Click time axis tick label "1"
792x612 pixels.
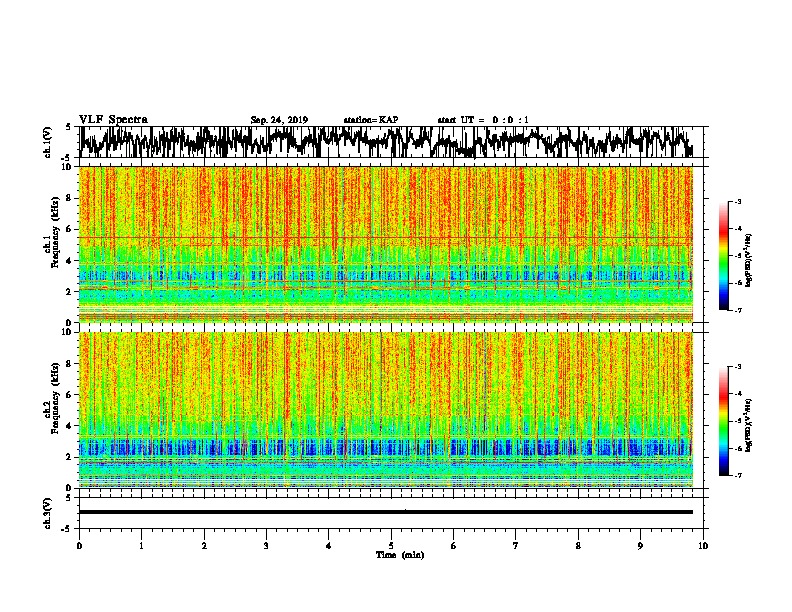point(141,546)
